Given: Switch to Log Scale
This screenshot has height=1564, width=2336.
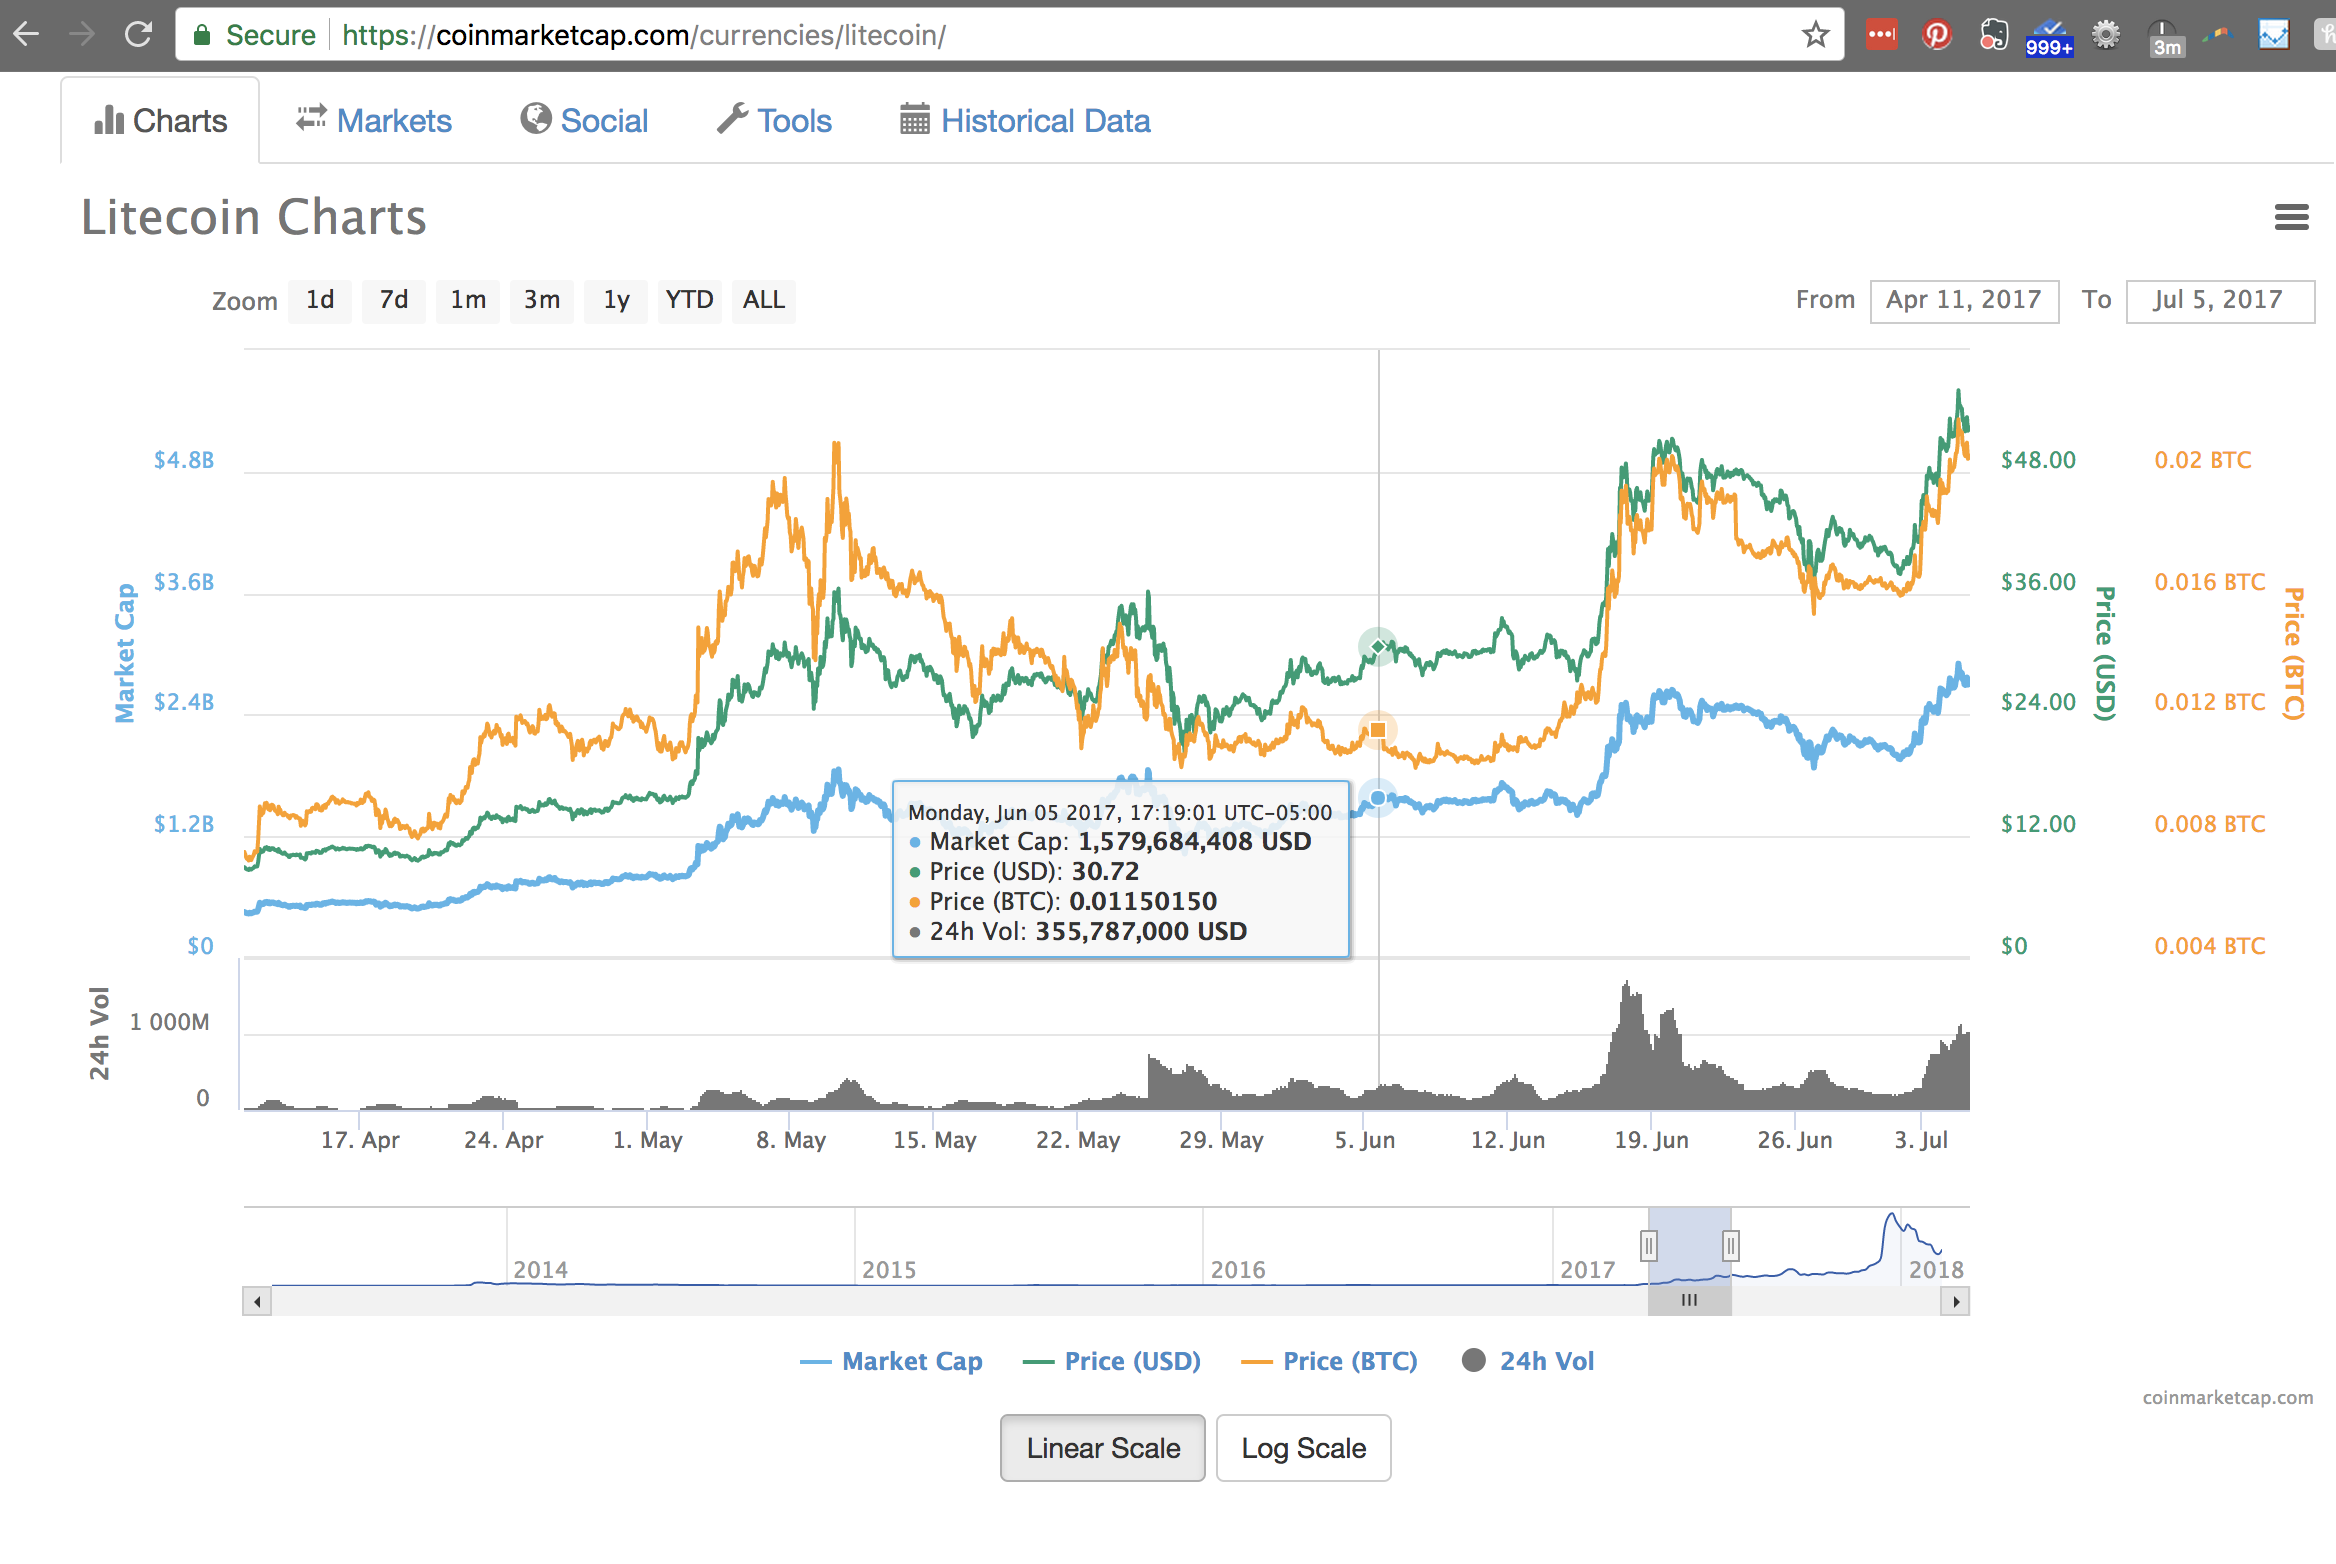Looking at the screenshot, I should (1303, 1448).
